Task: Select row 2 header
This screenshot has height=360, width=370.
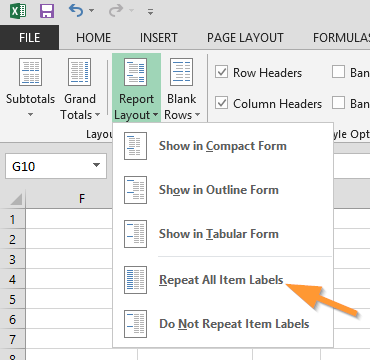Action: coord(13,239)
